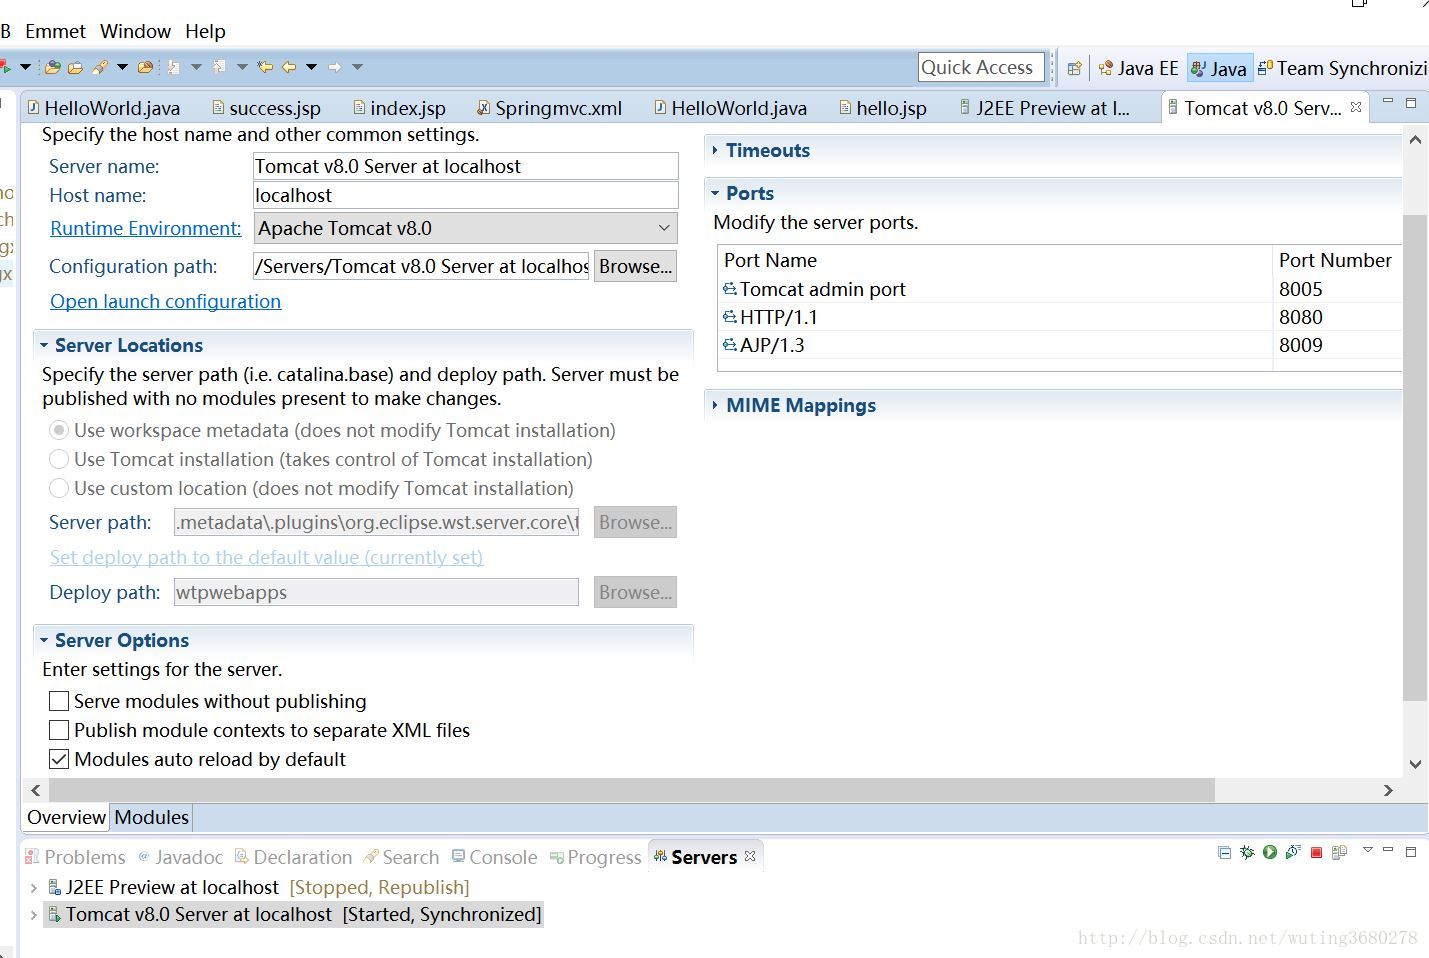Open back navigation history dropdown
1429x958 pixels.
pos(311,67)
